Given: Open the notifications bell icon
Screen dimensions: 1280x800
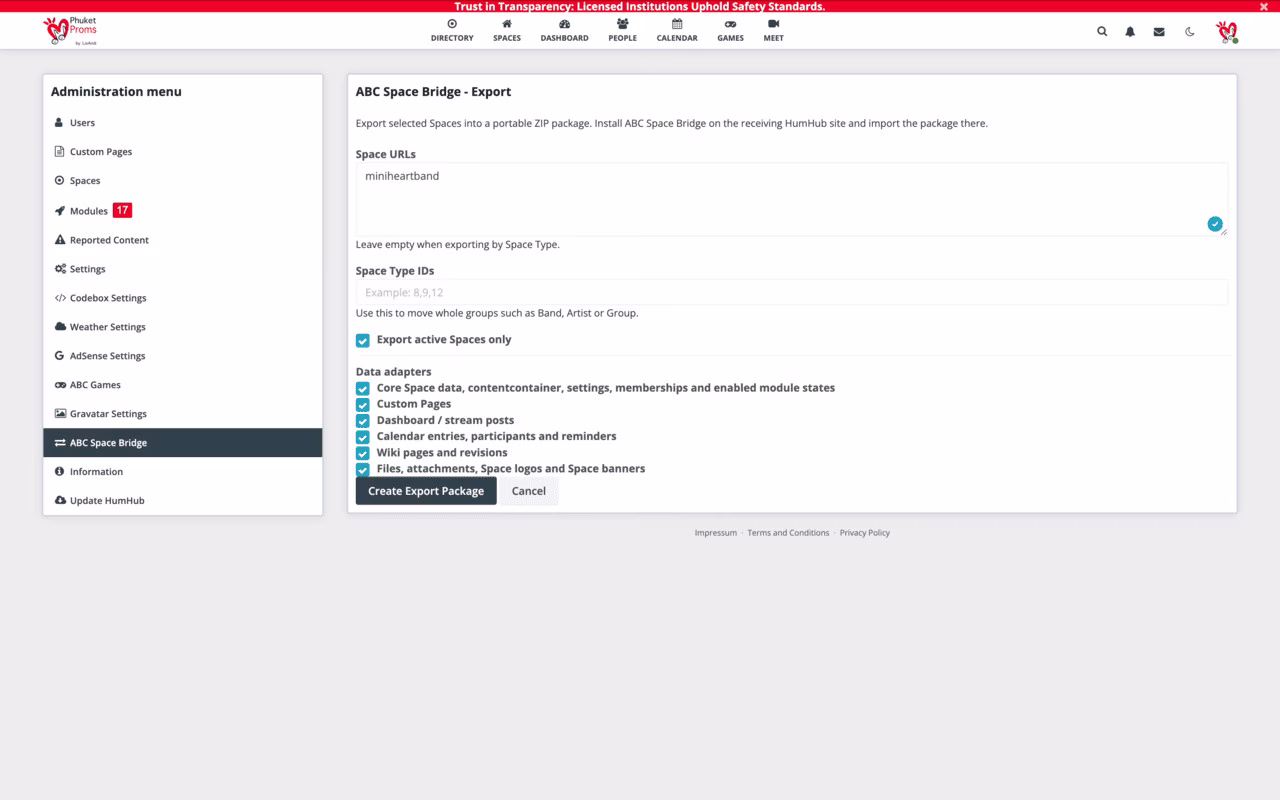Looking at the screenshot, I should coord(1130,31).
